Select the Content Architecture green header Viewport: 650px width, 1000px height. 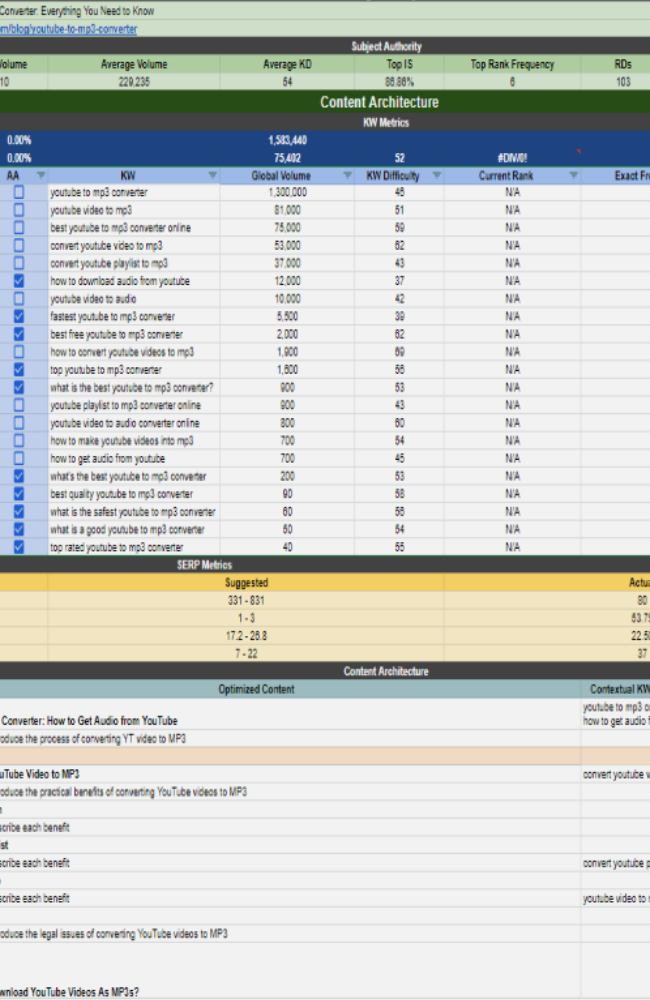(x=380, y=102)
